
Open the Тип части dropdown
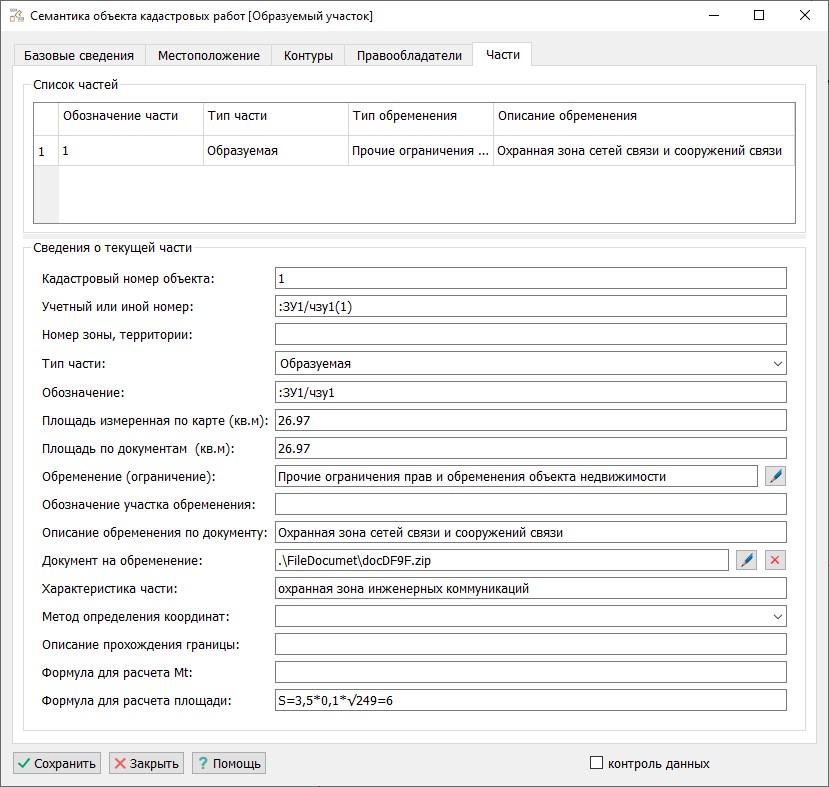pos(530,364)
